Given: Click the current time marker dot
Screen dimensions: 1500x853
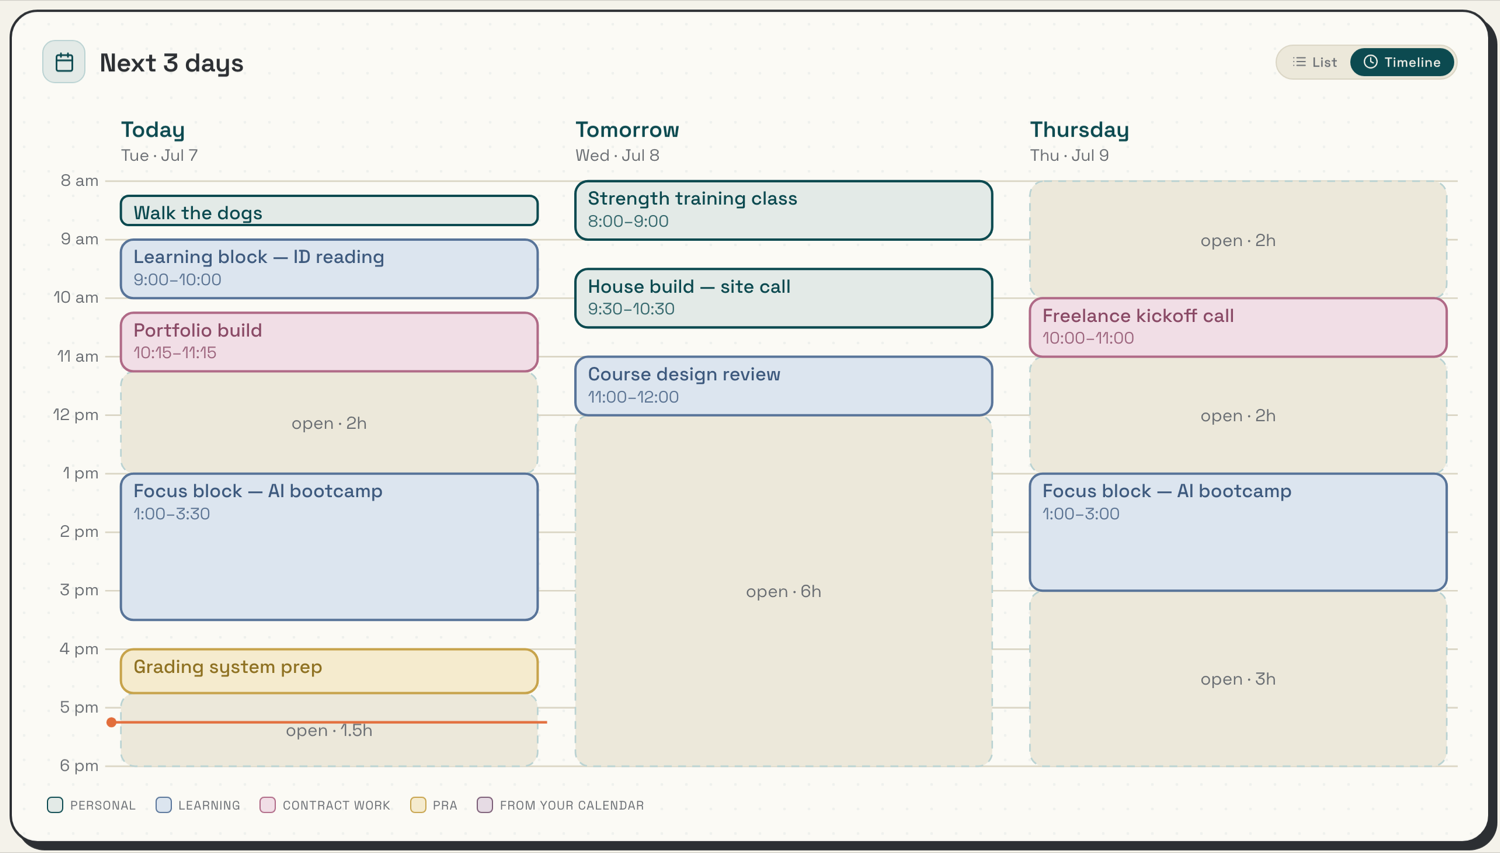Looking at the screenshot, I should [112, 722].
